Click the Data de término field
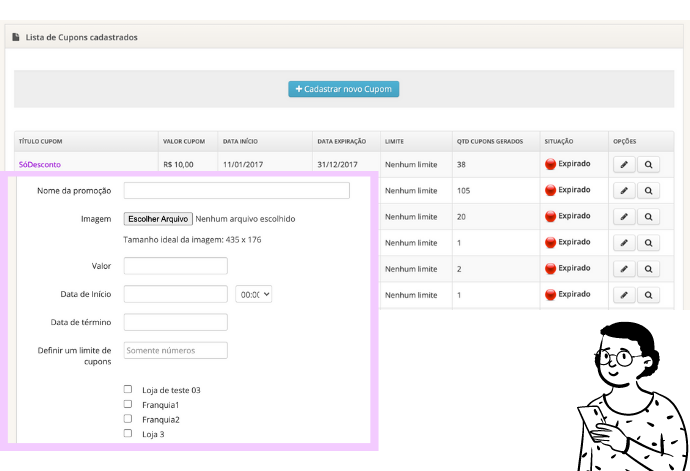Viewport: 690px width, 471px height. (175, 322)
